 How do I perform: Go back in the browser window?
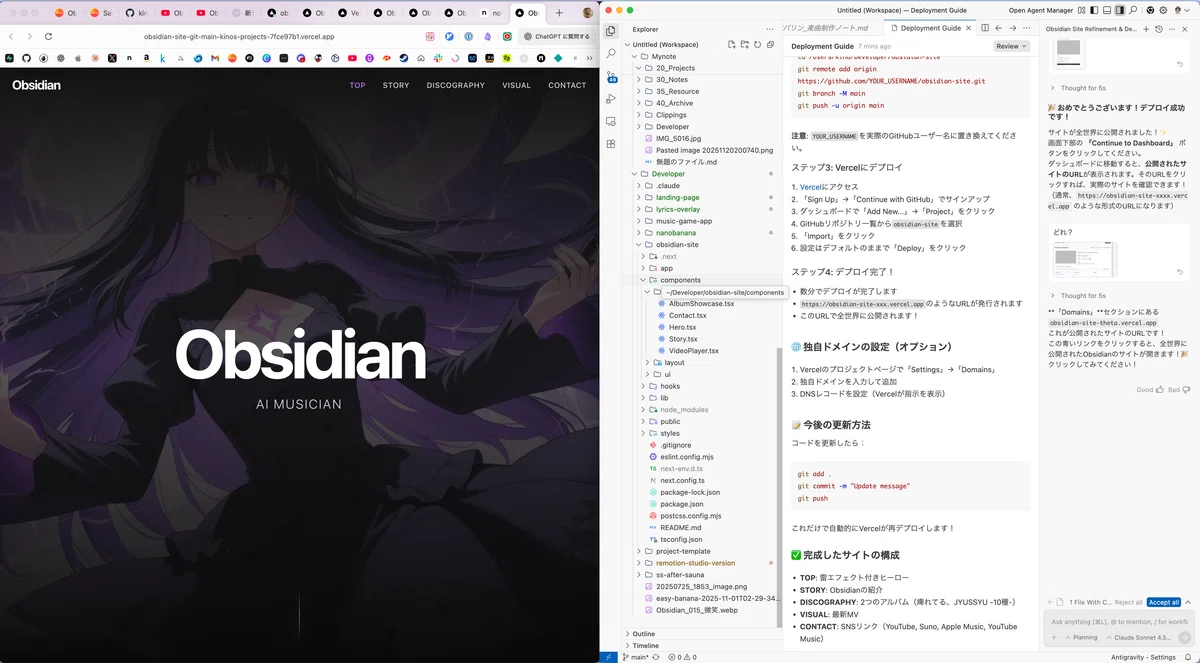point(11,36)
